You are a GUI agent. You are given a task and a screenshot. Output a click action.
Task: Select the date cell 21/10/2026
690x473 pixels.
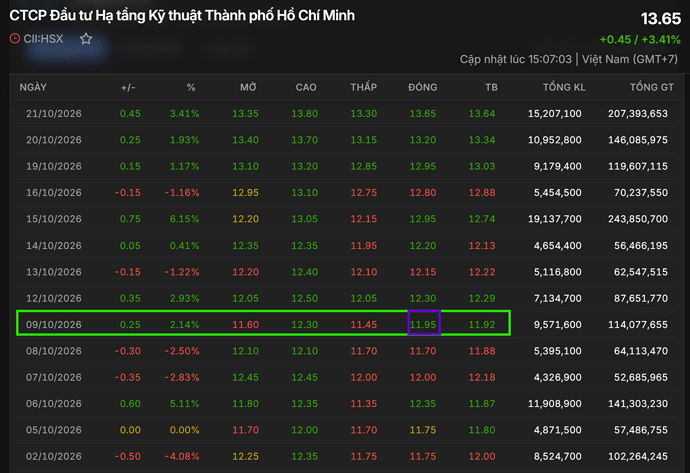tap(54, 114)
